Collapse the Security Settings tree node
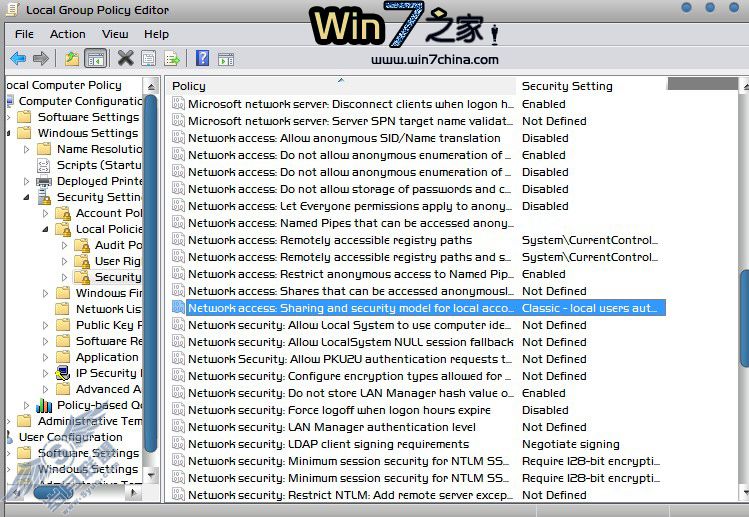Screen dimensions: 749x517 pos(27,197)
